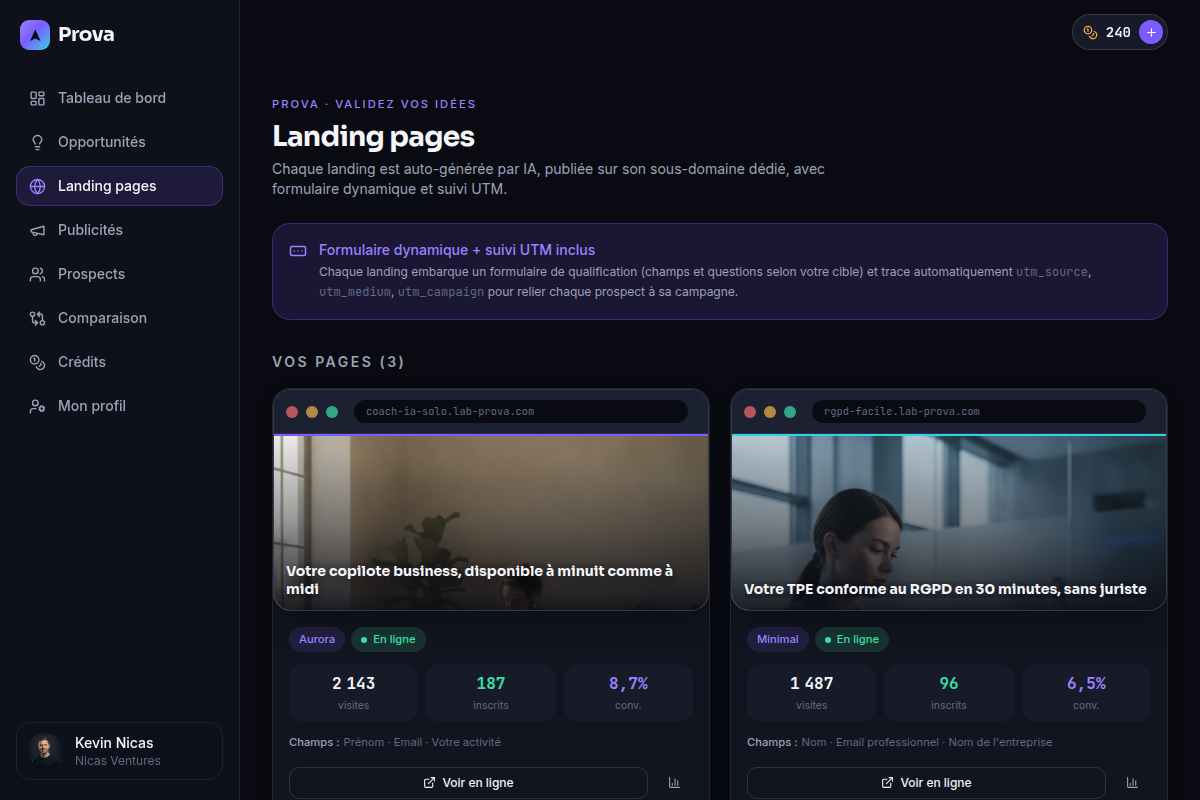Click the Prospects people icon
The height and width of the screenshot is (800, 1200).
pyautogui.click(x=38, y=274)
